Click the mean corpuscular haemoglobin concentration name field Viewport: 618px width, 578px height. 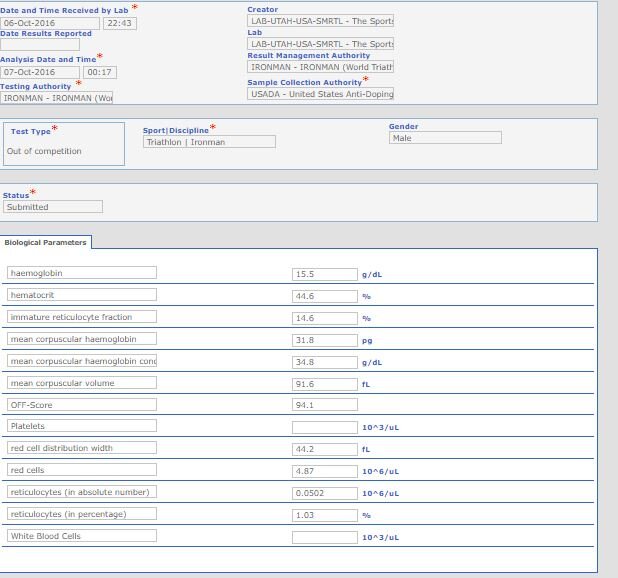click(82, 361)
